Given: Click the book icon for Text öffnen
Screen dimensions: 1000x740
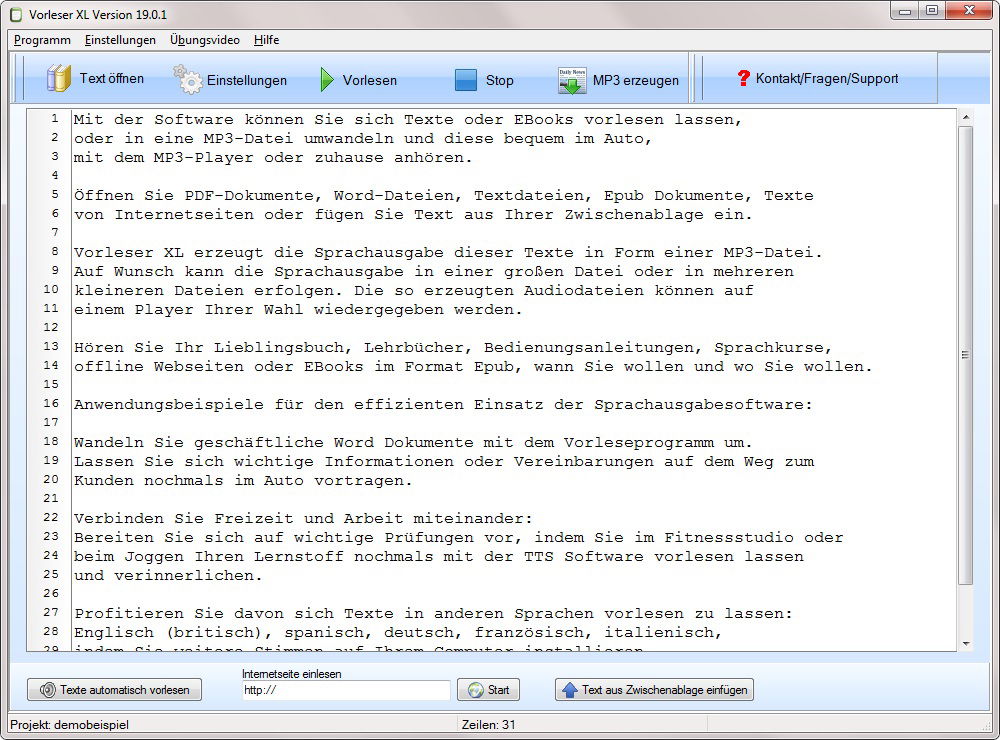Looking at the screenshot, I should tap(59, 79).
